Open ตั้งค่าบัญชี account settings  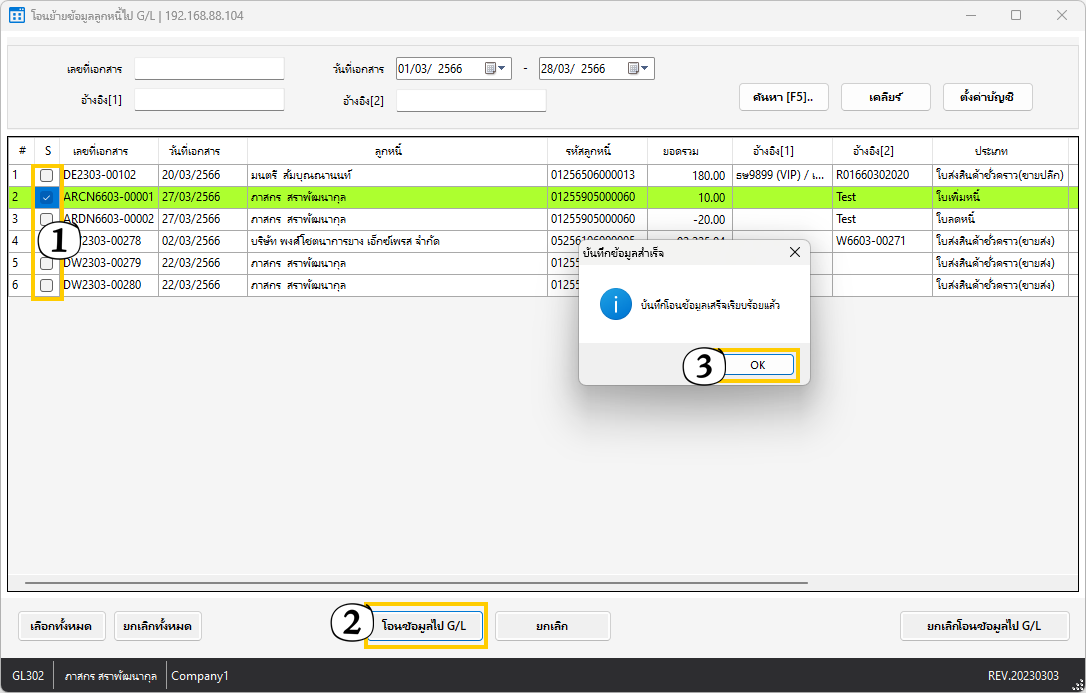[x=988, y=97]
